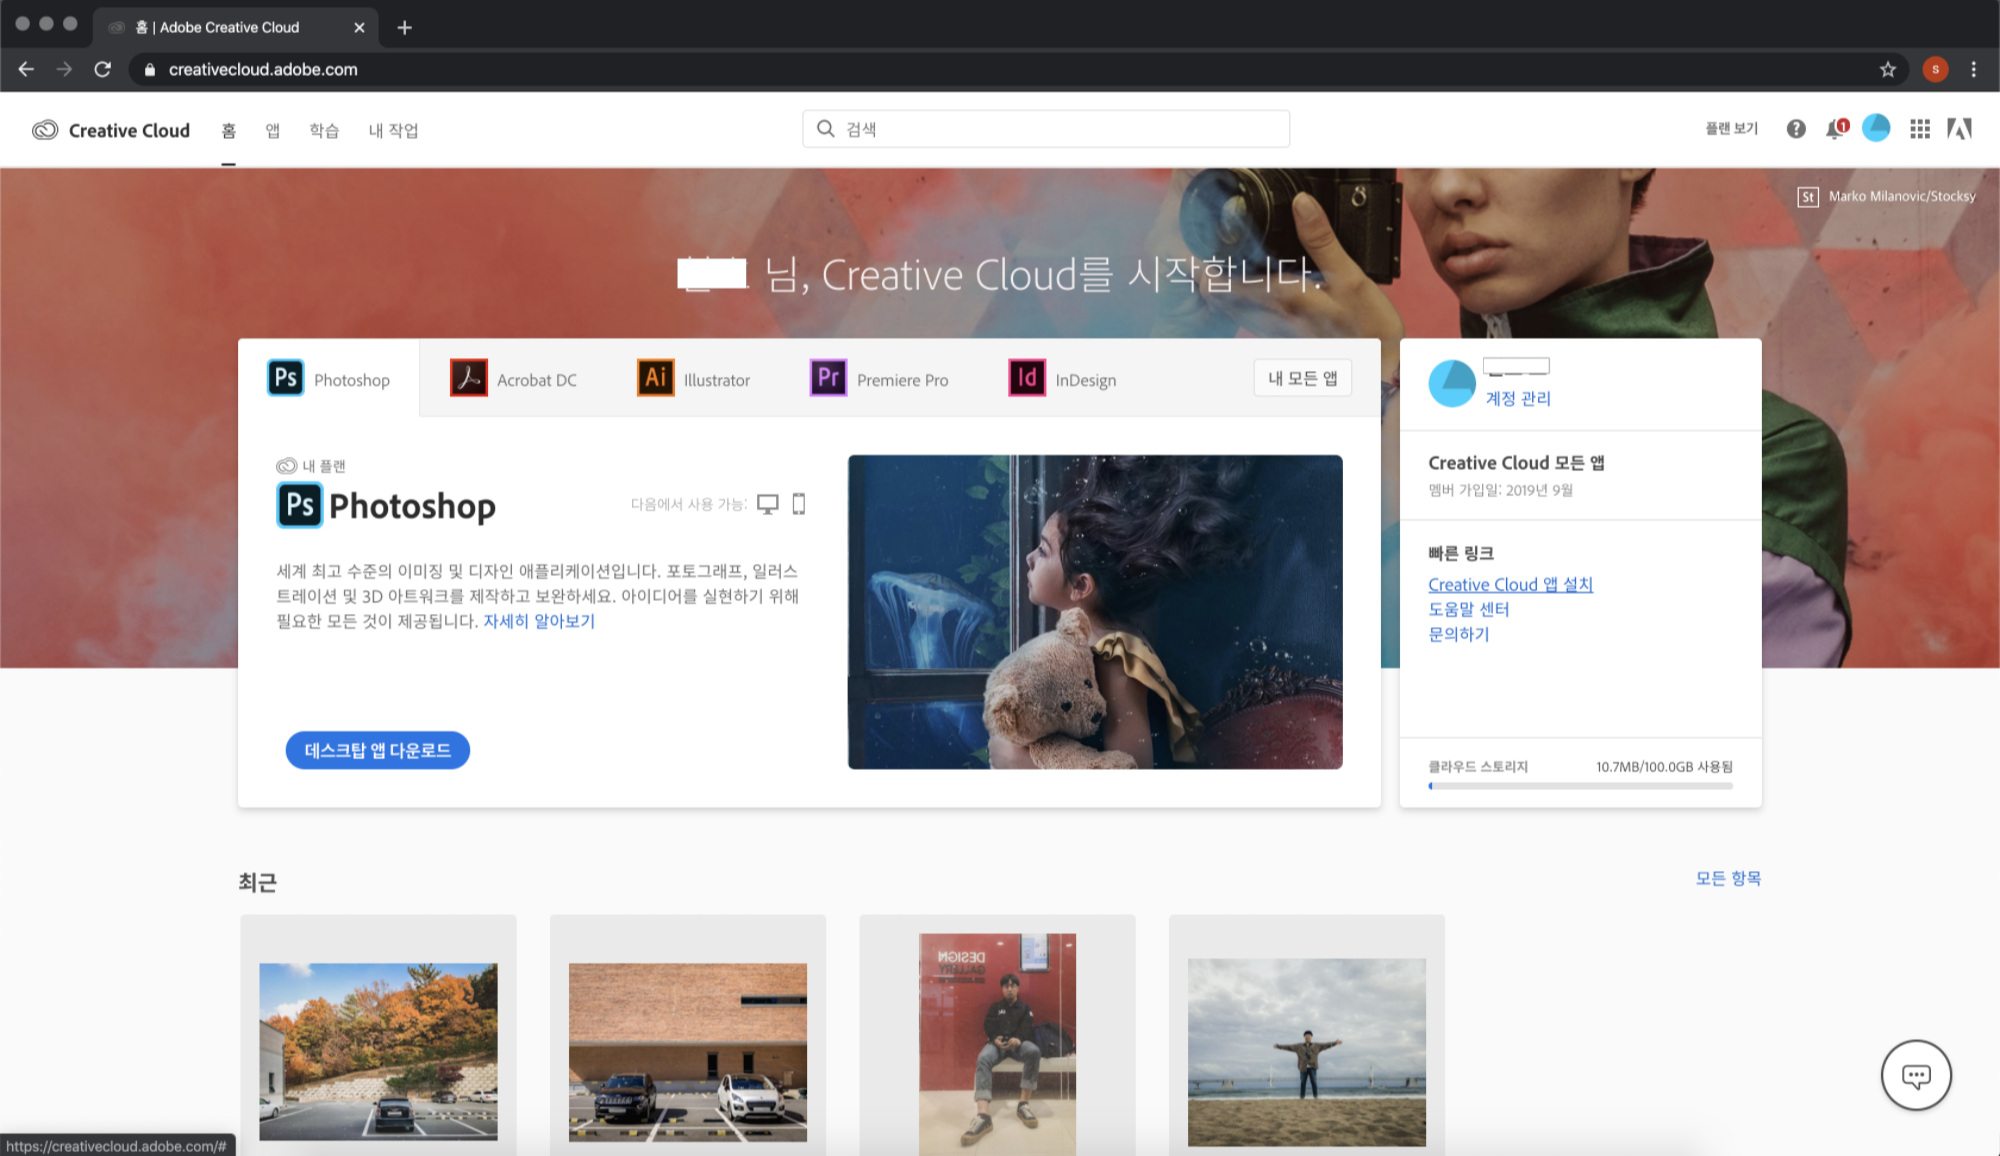Select the 학습 navigation item

(x=324, y=131)
